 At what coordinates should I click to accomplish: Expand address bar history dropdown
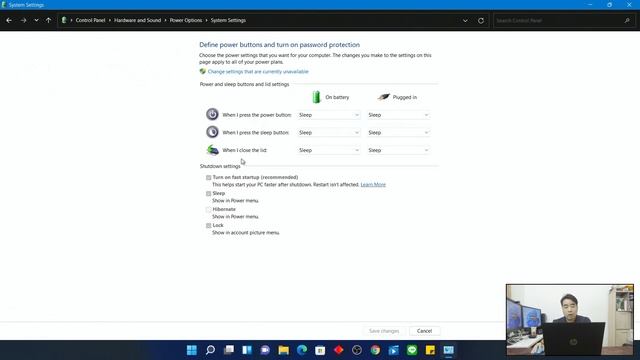click(465, 20)
